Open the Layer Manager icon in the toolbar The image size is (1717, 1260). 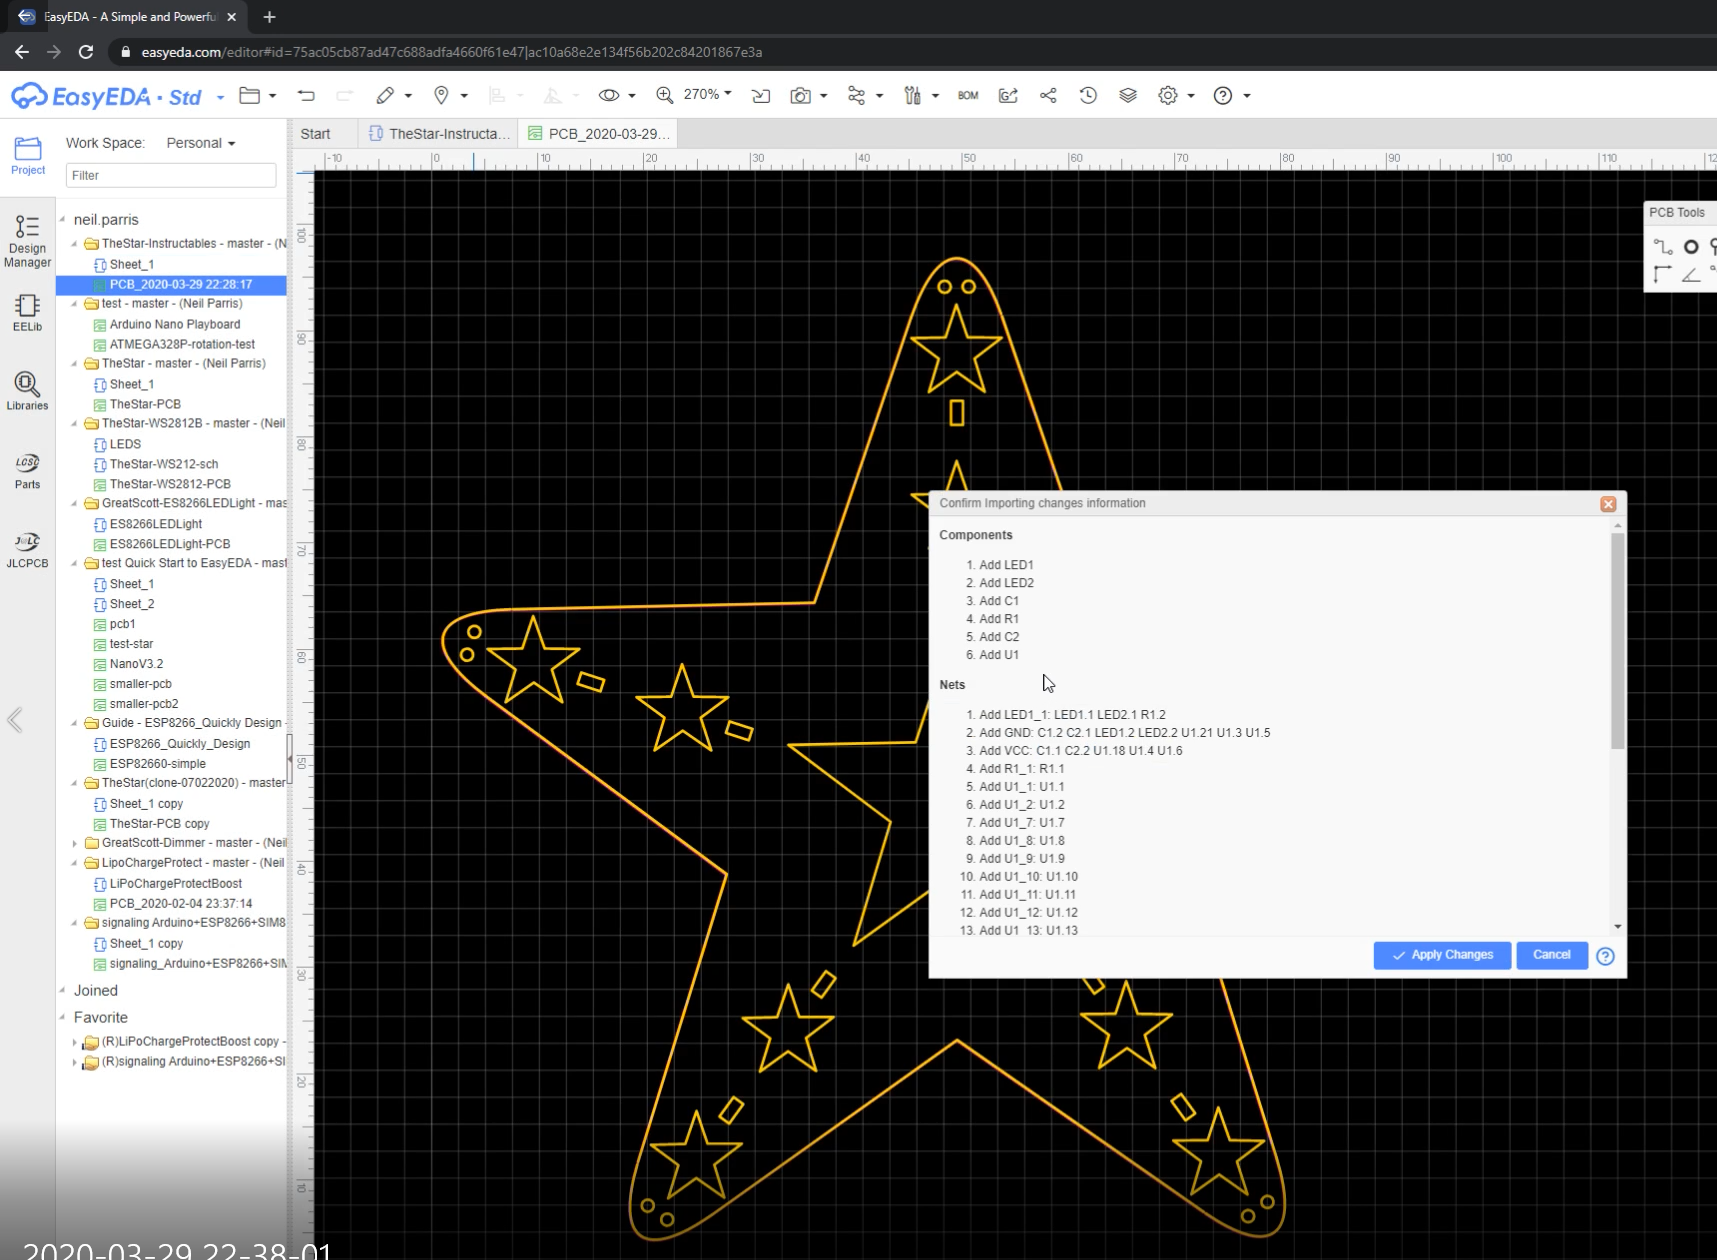point(1128,95)
